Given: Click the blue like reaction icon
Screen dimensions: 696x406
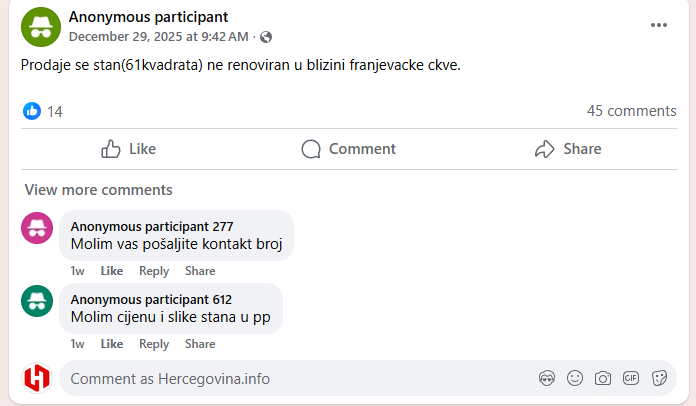Looking at the screenshot, I should [x=32, y=111].
